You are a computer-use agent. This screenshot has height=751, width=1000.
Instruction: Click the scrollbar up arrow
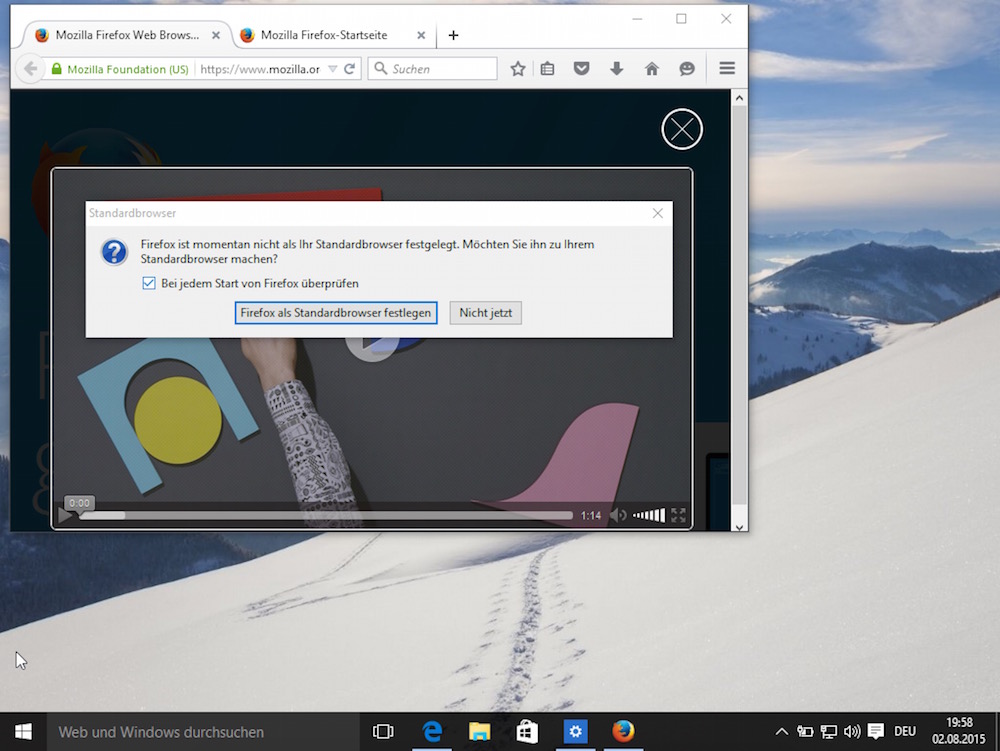tap(739, 98)
